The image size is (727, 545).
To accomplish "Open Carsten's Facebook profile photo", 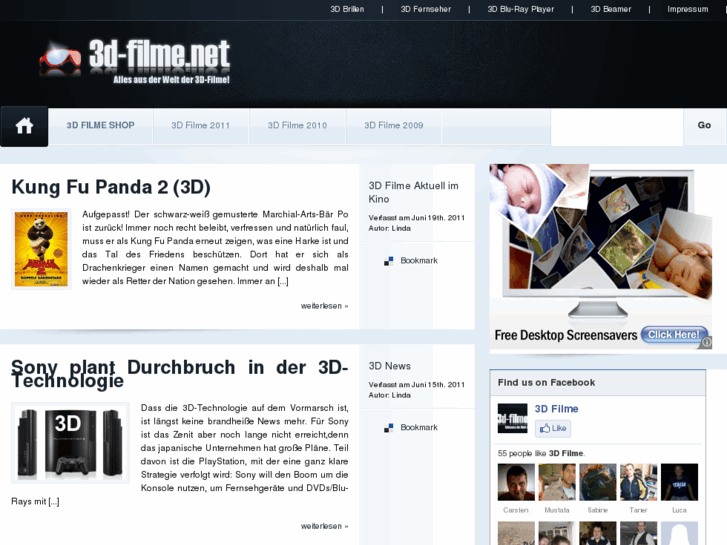I will click(x=516, y=482).
